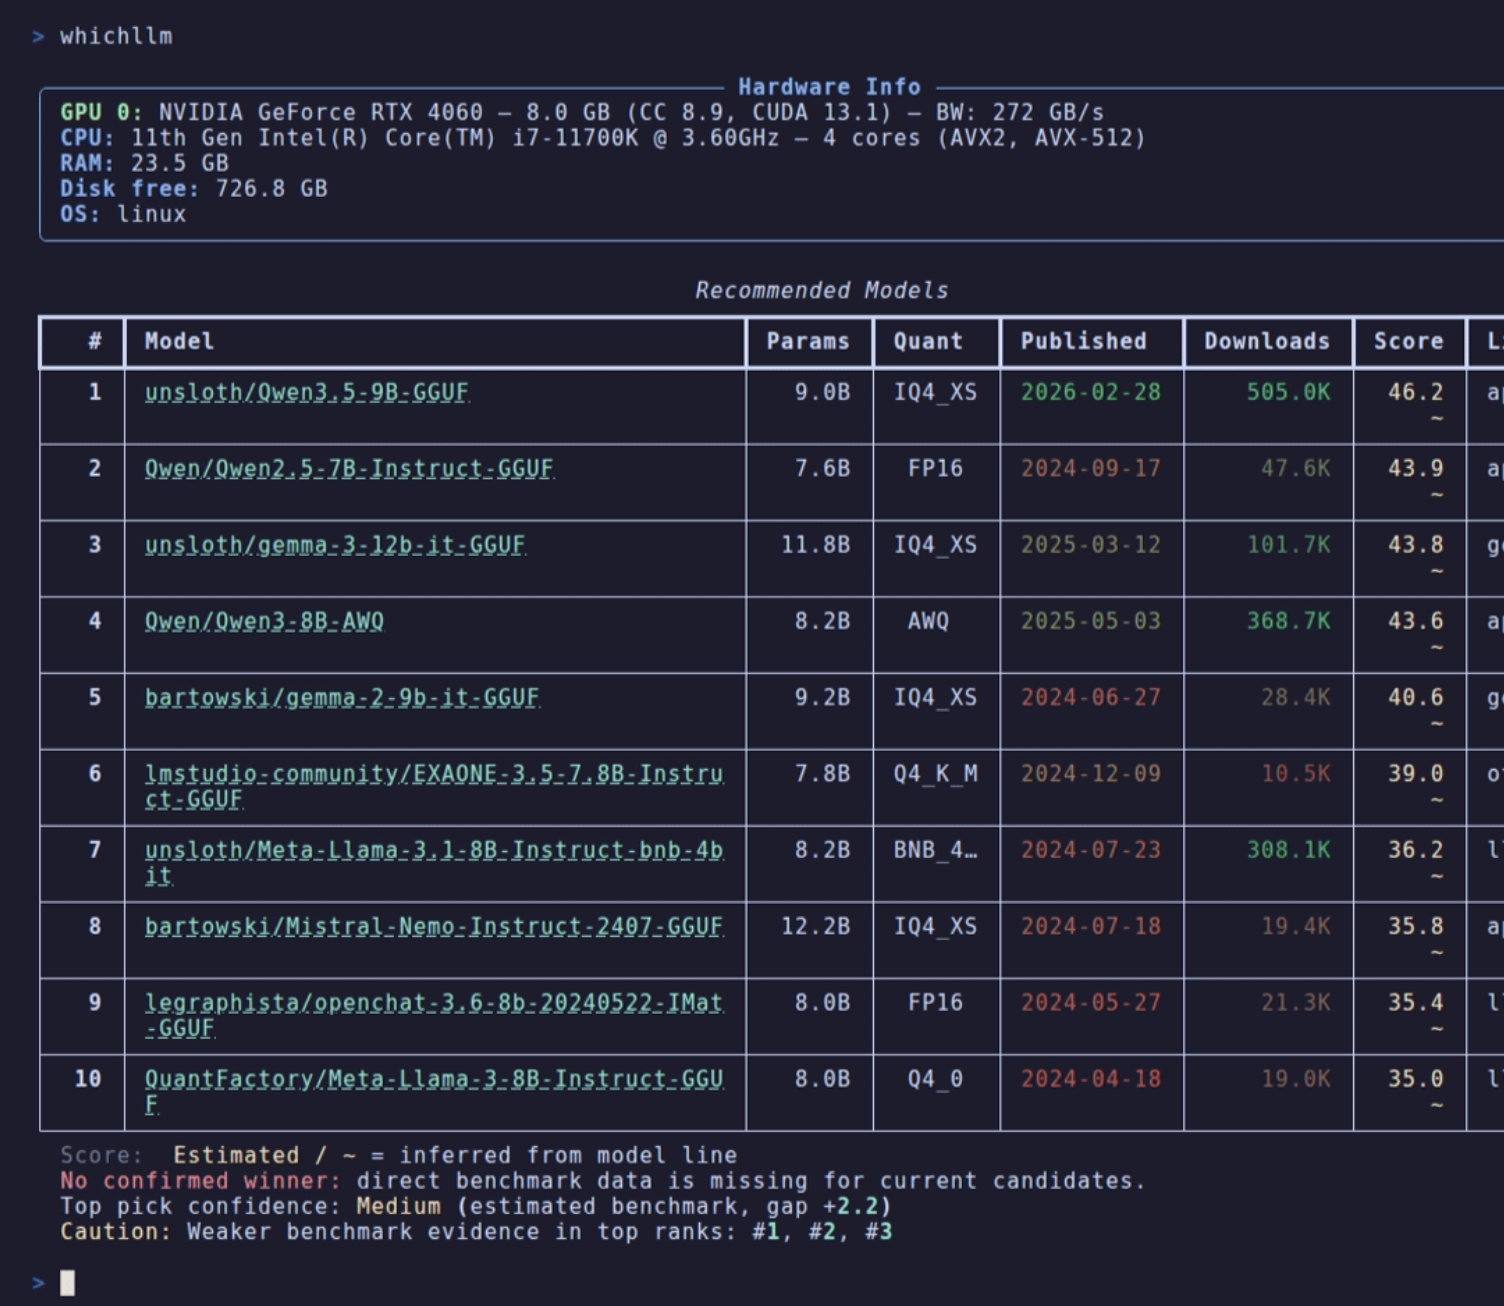
Task: Click the terminal cursor at the bottom prompt
Action: [x=67, y=1283]
